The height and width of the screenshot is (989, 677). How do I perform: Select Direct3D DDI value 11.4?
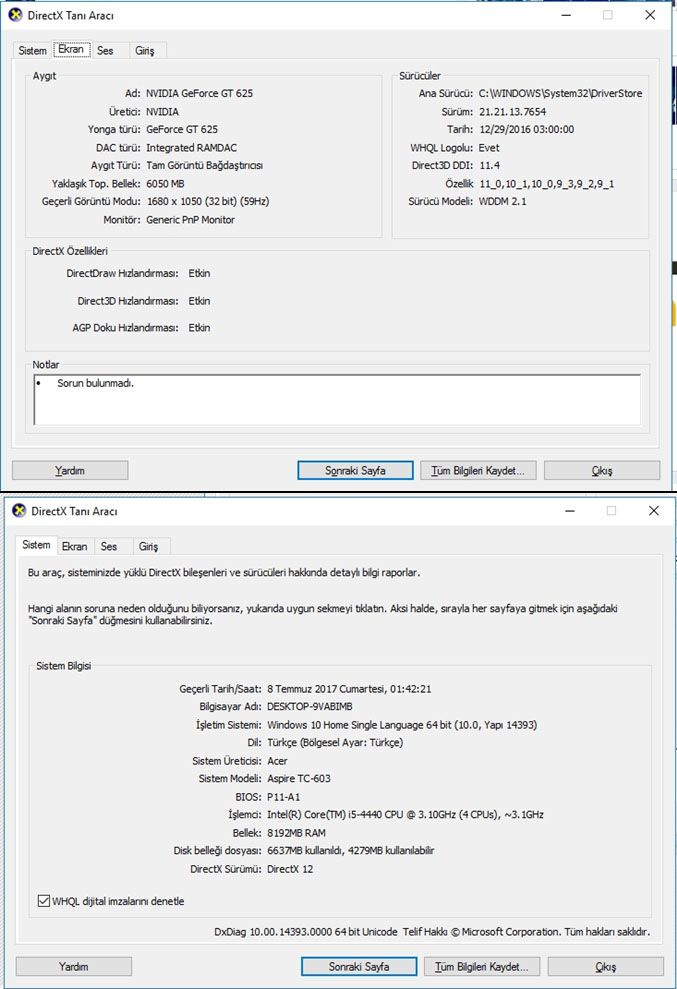tap(490, 165)
